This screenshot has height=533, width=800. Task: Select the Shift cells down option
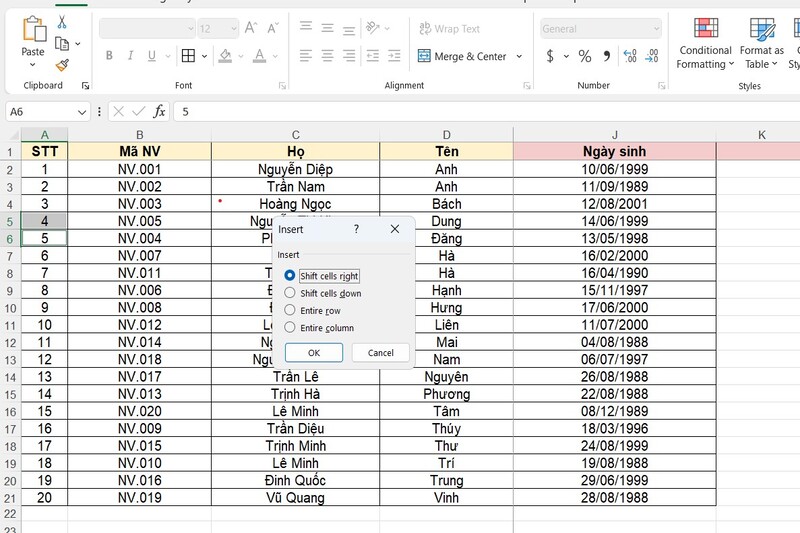tap(290, 293)
